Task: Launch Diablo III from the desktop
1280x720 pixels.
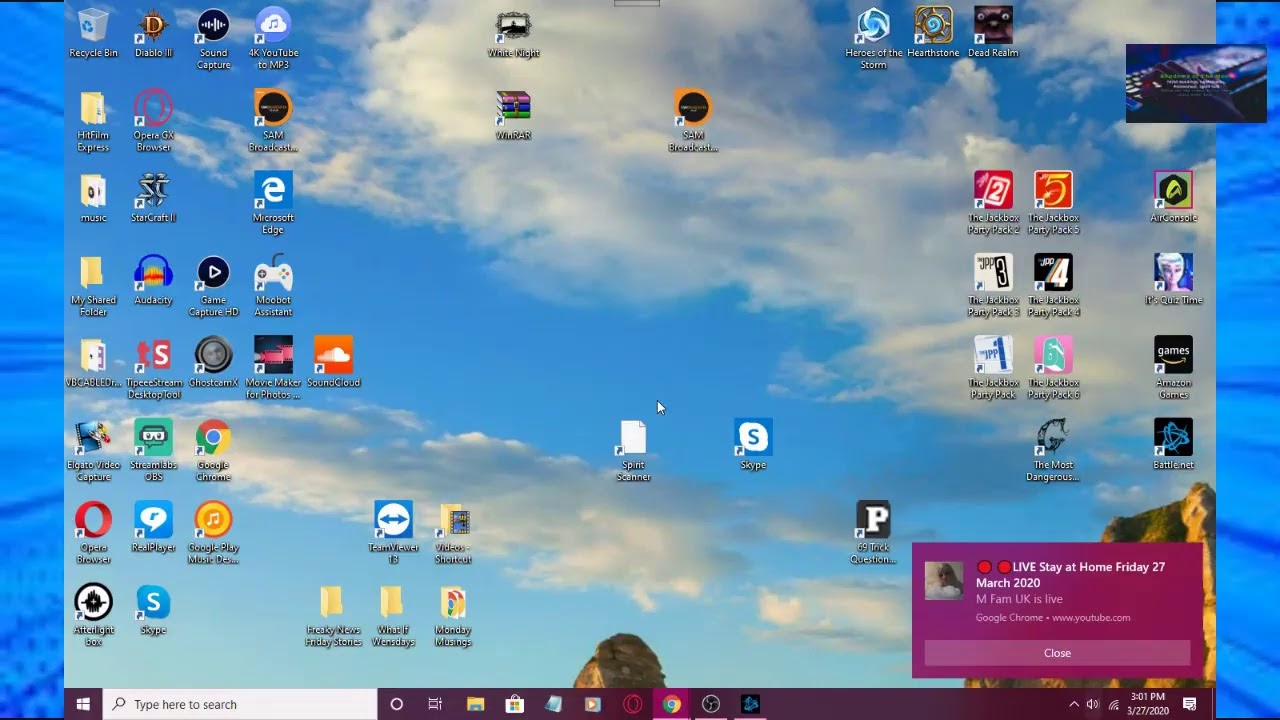Action: point(153,34)
